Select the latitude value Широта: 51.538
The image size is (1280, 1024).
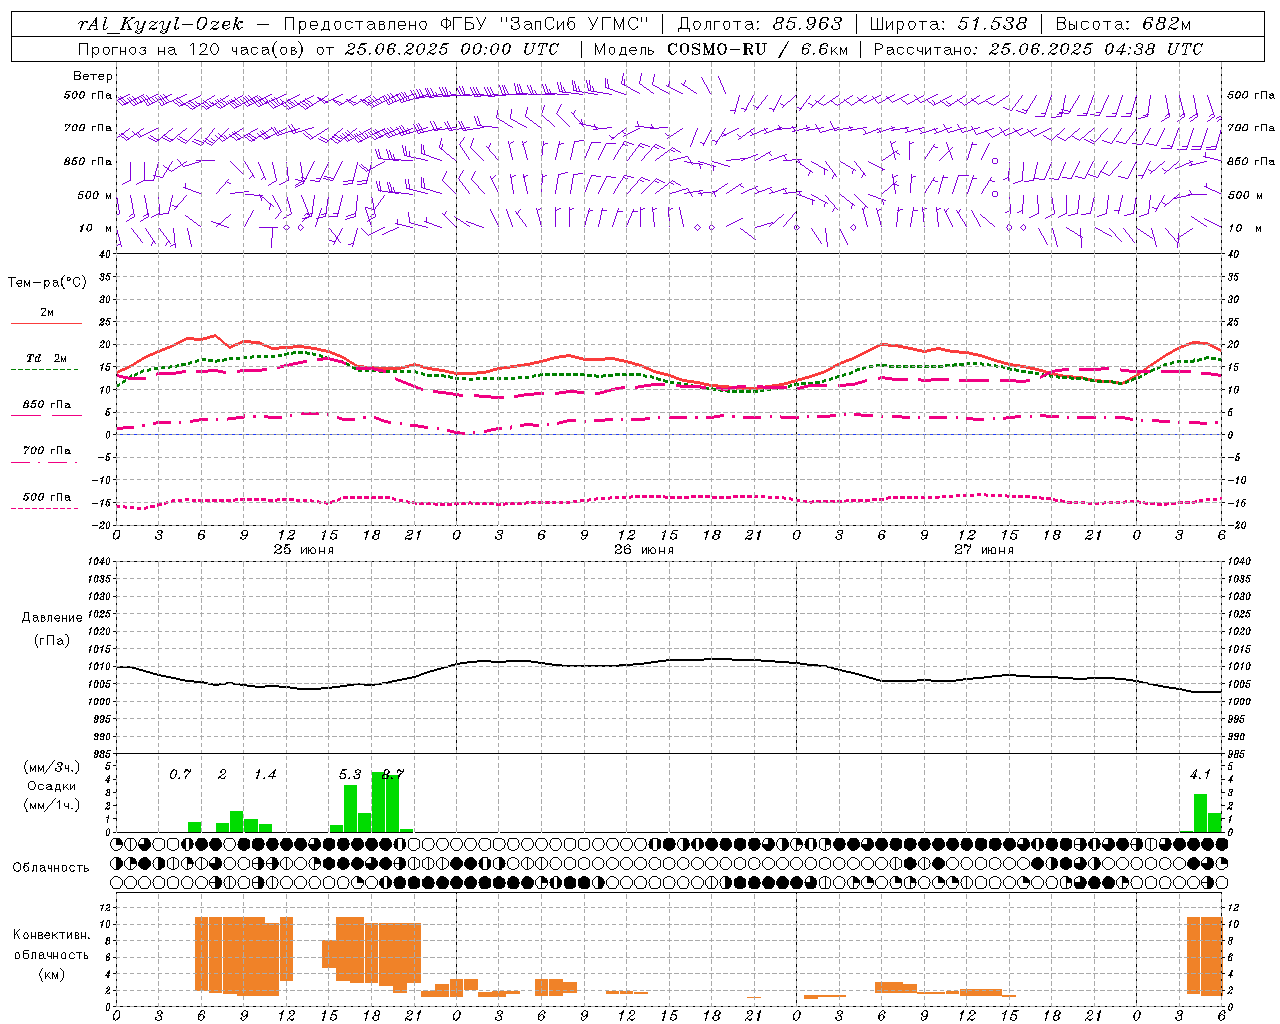[x=949, y=24]
